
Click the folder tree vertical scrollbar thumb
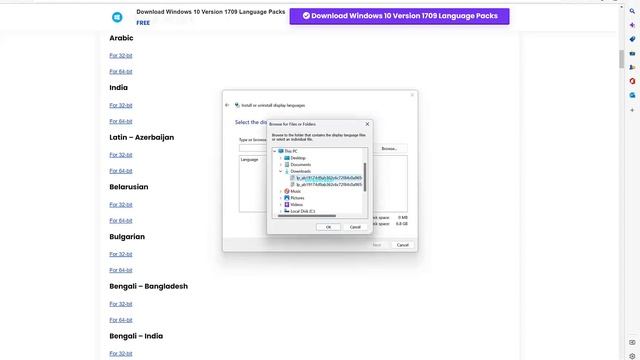[364, 177]
